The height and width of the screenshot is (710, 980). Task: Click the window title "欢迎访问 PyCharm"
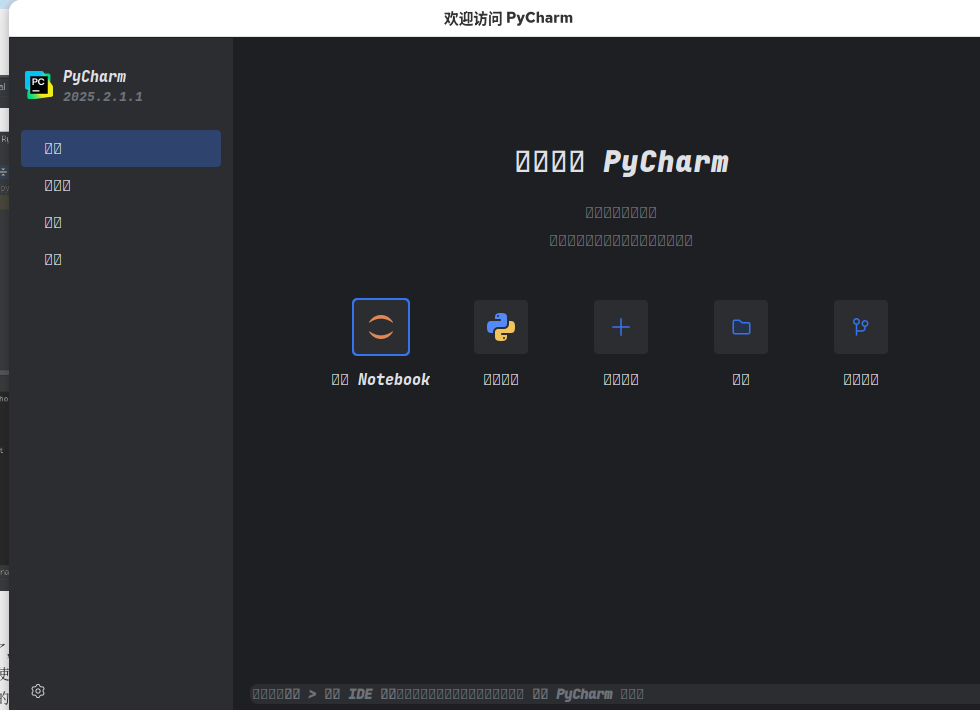coord(508,18)
